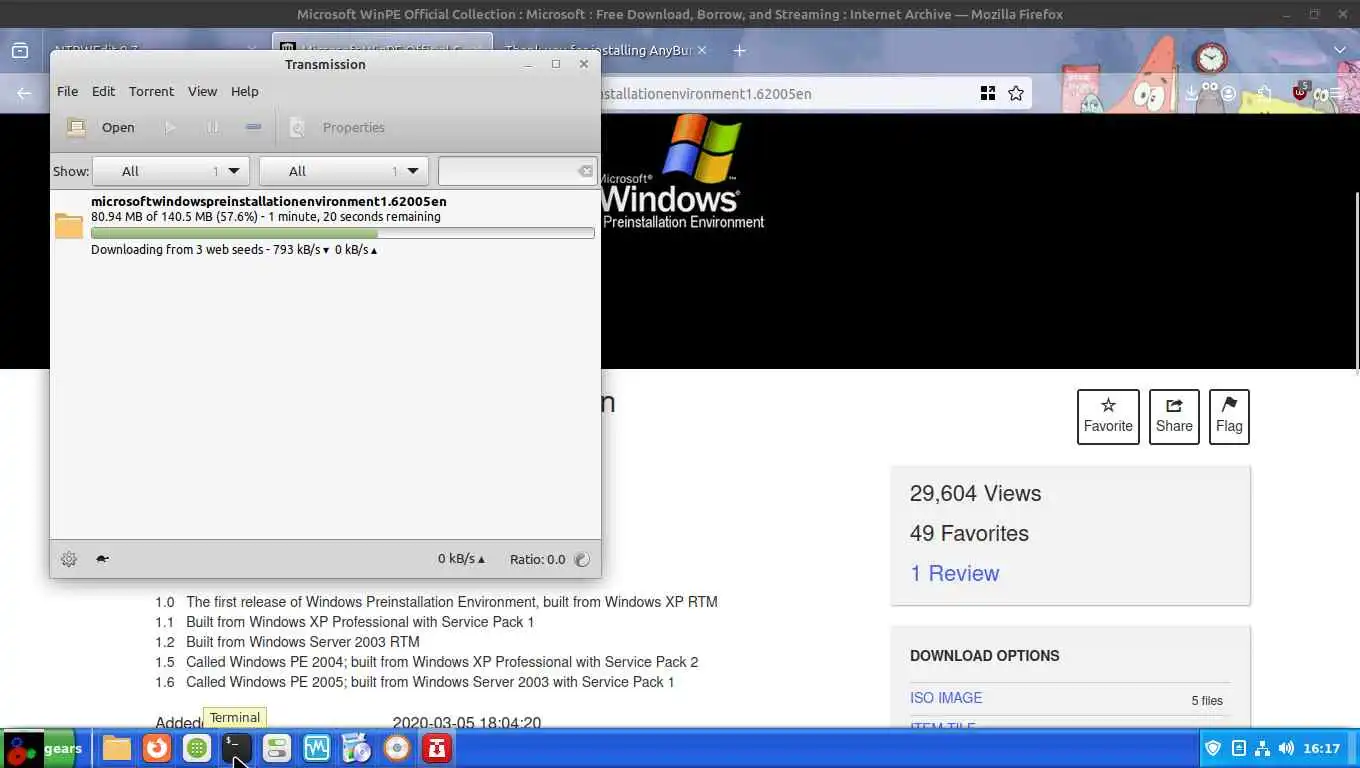This screenshot has width=1360, height=768.
Task: Open a new Firefox tab
Action: pos(739,50)
